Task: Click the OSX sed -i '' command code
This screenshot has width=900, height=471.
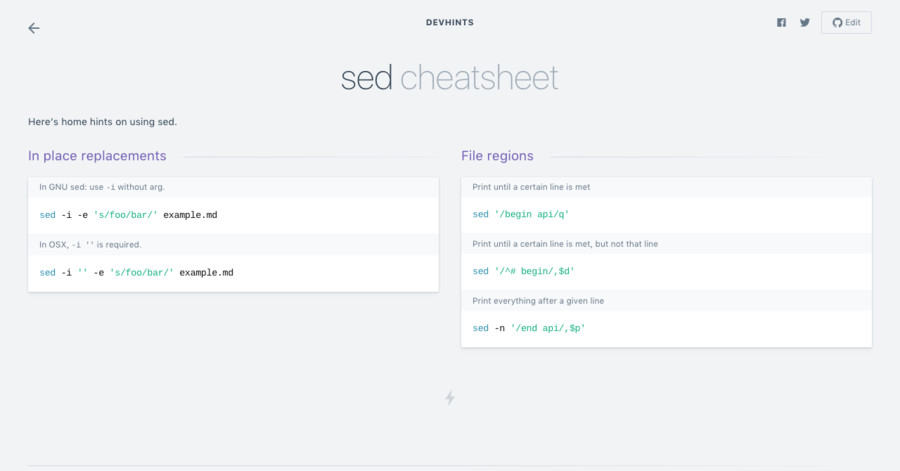Action: 137,272
